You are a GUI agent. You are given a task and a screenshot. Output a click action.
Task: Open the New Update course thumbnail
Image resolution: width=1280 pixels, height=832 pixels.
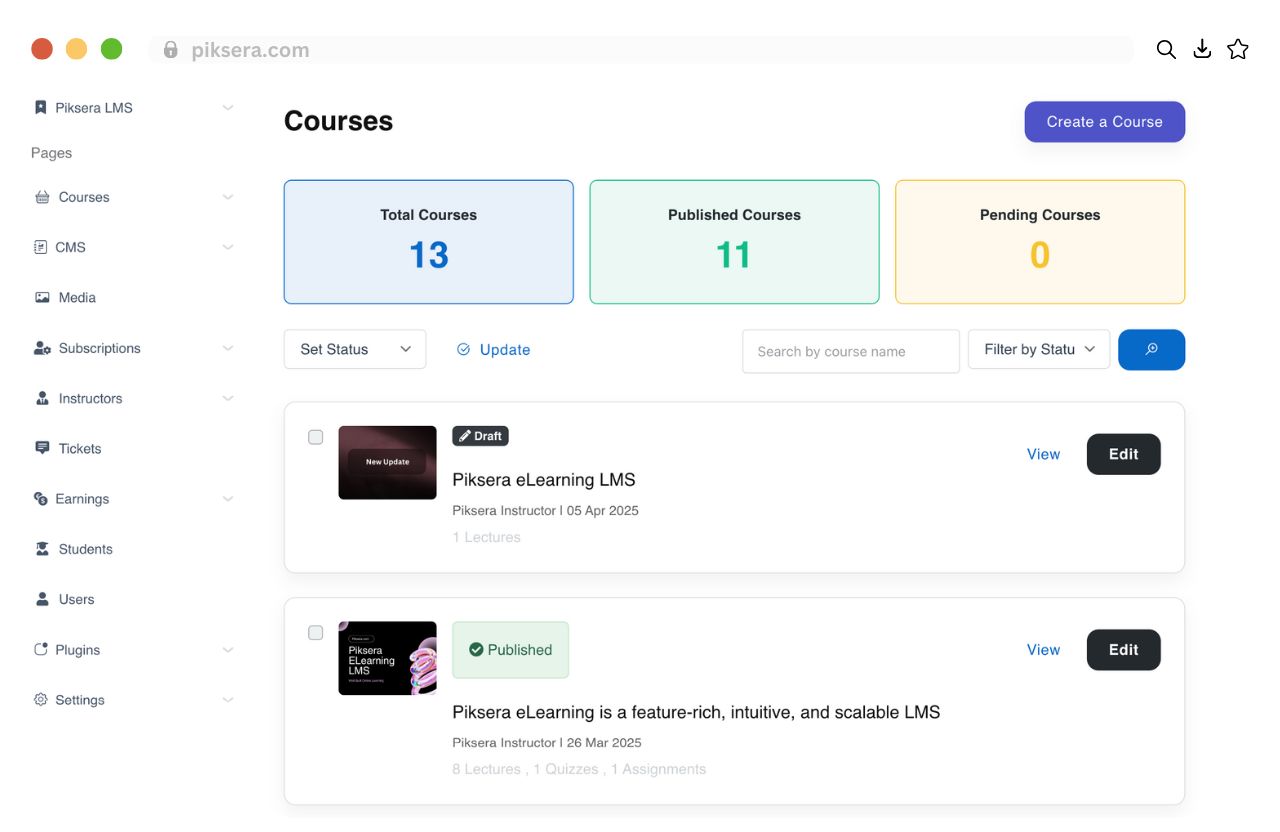pyautogui.click(x=387, y=463)
